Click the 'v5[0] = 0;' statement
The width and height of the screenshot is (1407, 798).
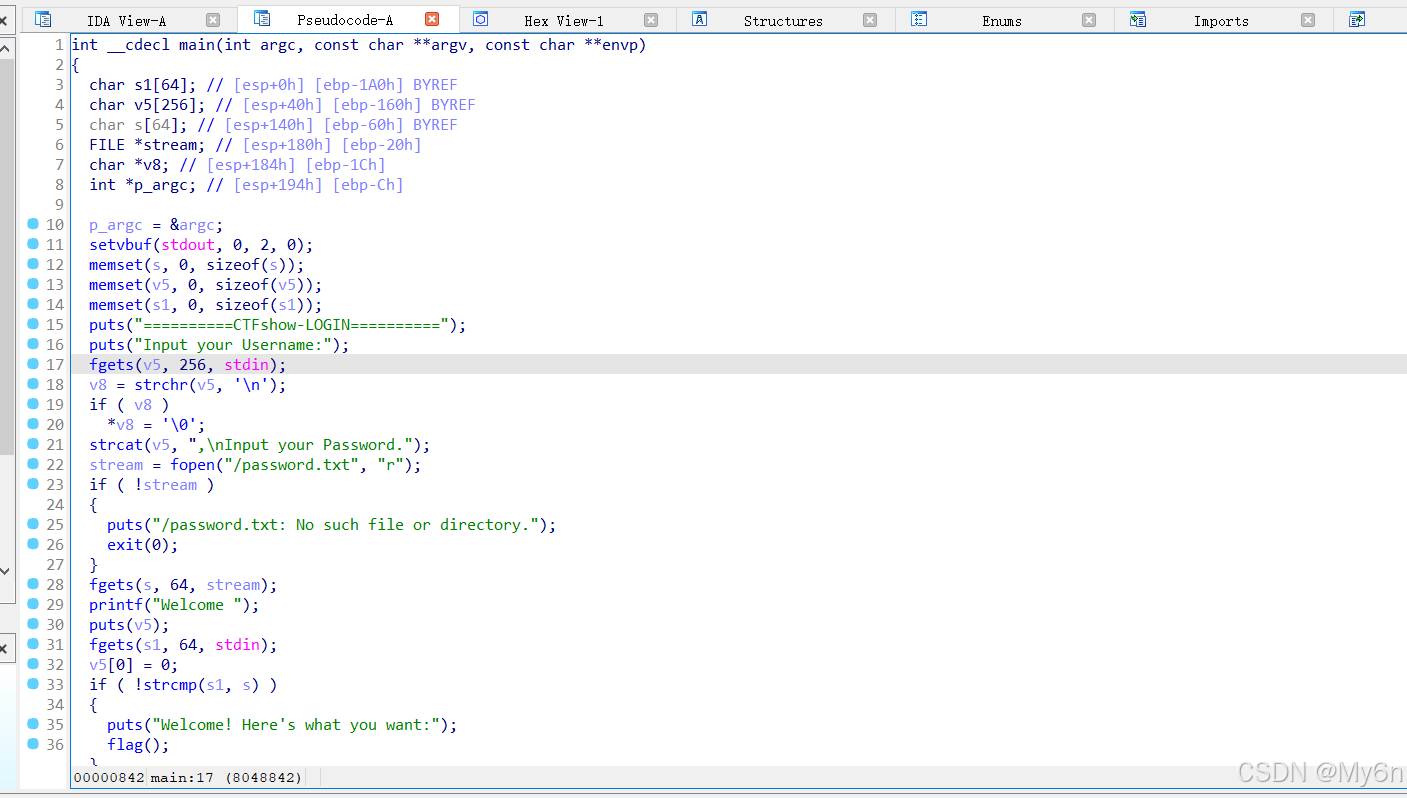134,665
